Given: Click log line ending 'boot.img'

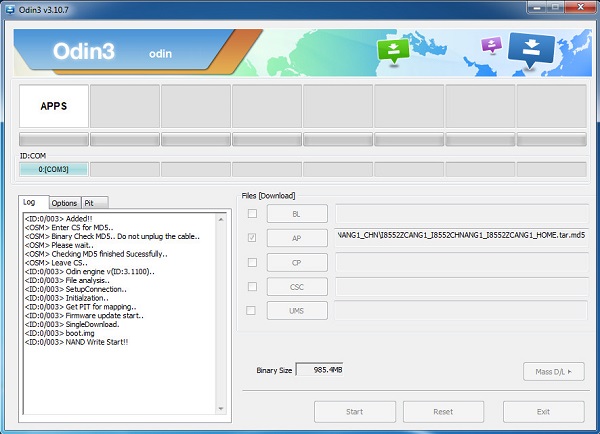Looking at the screenshot, I should click(59, 333).
